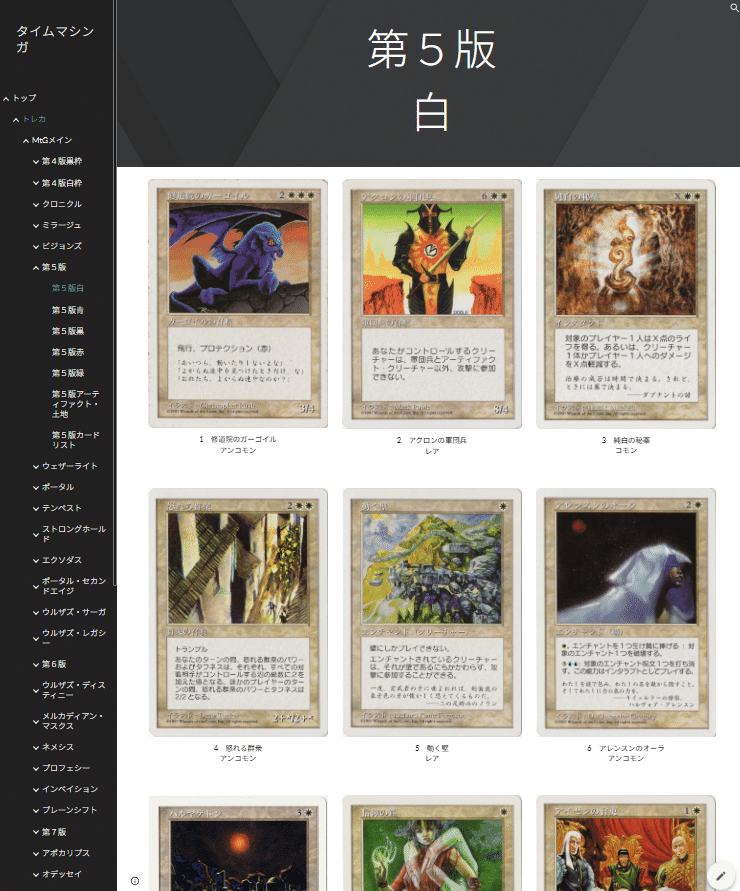Expand the ミラージュ chevron in sidebar

click(36, 225)
